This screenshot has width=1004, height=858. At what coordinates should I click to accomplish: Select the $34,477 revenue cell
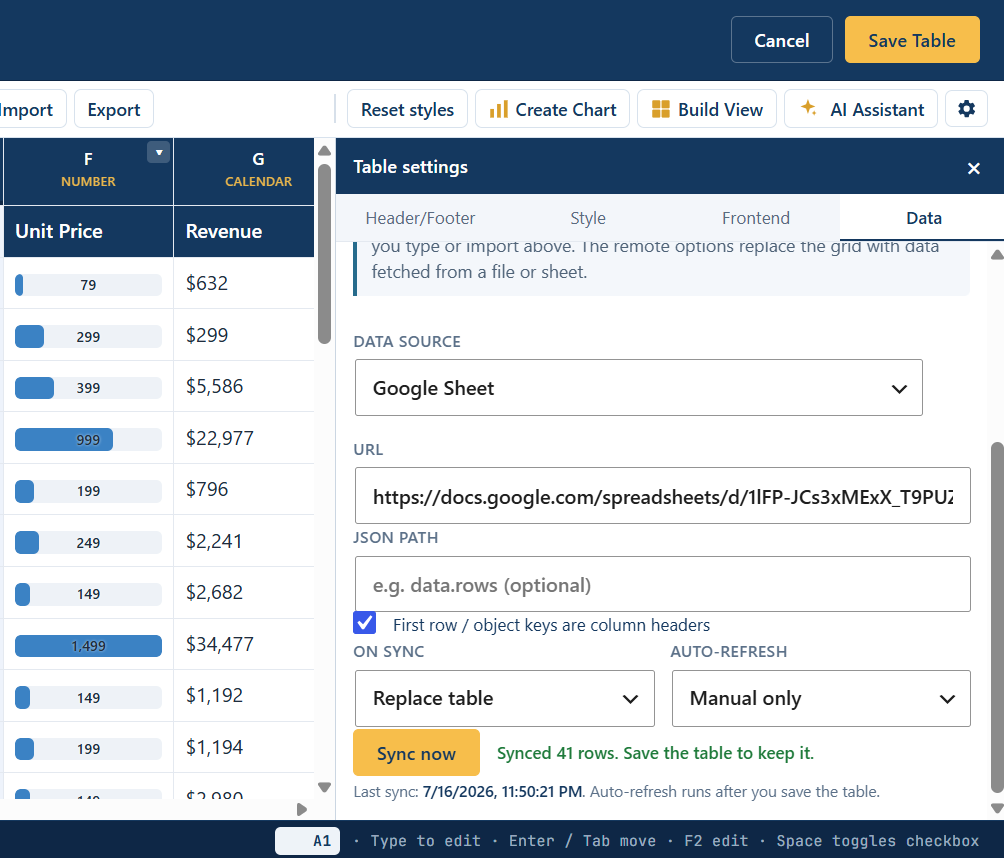pos(244,644)
